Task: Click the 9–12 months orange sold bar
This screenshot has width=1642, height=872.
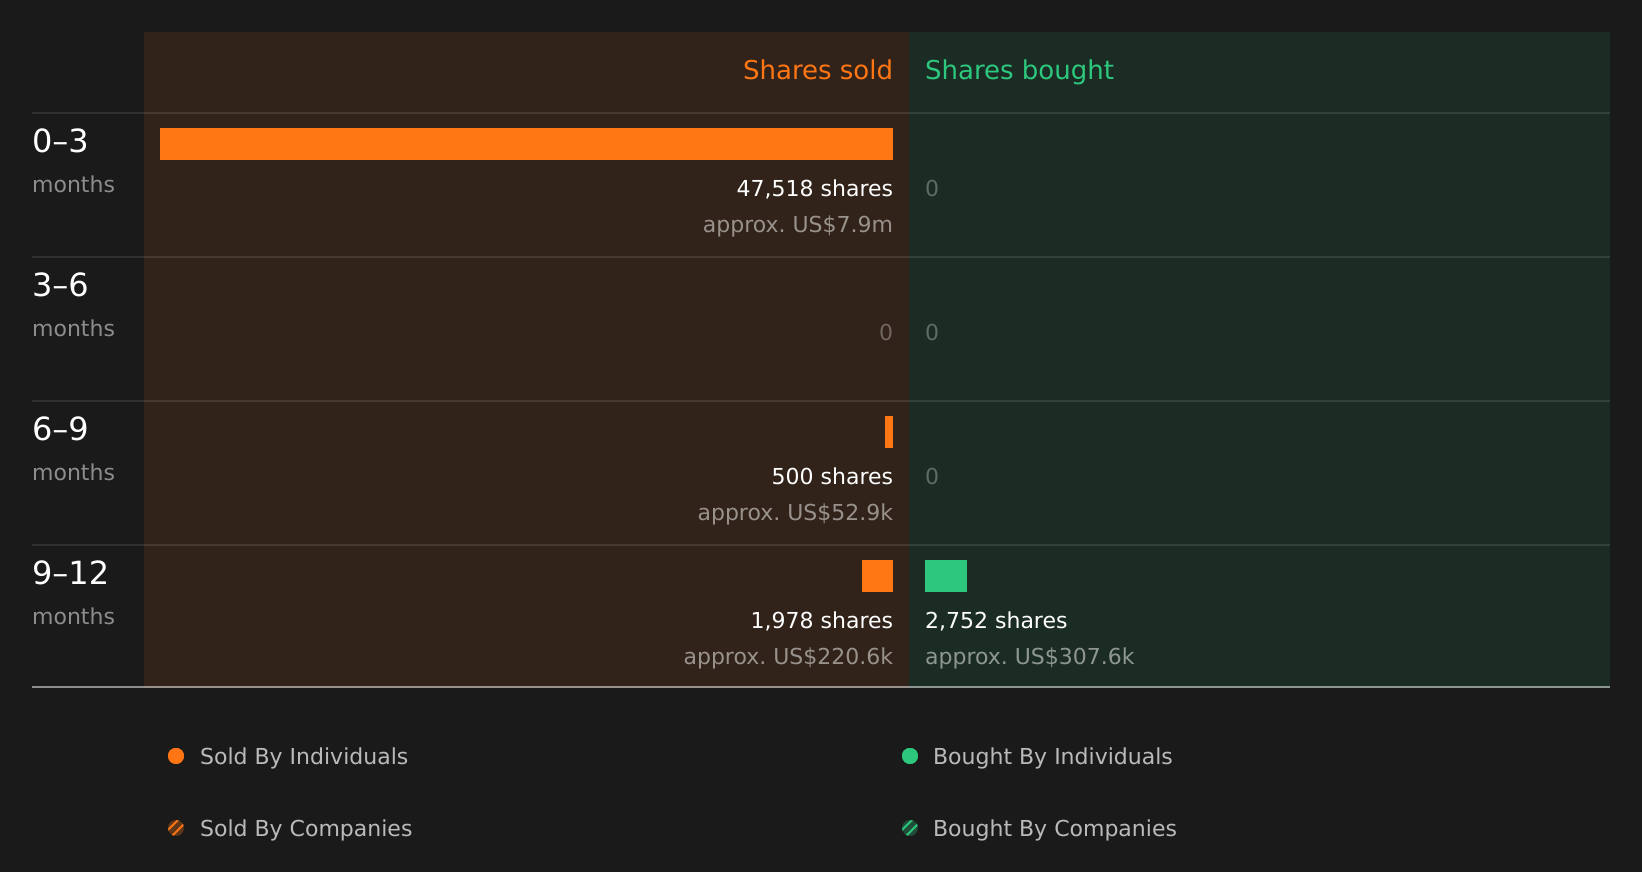Action: pyautogui.click(x=877, y=576)
